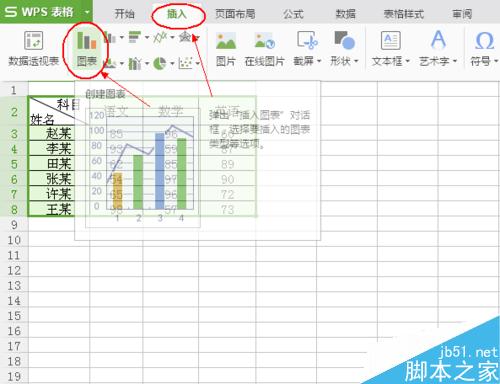The height and width of the screenshot is (384, 500).
Task: Open the 数据透视表 pivot table tool
Action: [34, 49]
